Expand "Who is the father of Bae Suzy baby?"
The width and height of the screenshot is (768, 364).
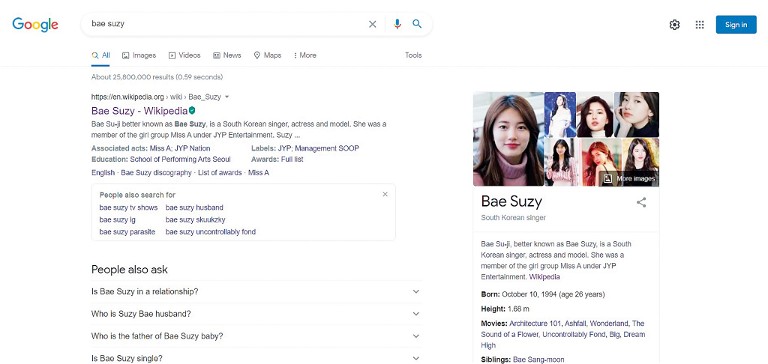coord(256,336)
